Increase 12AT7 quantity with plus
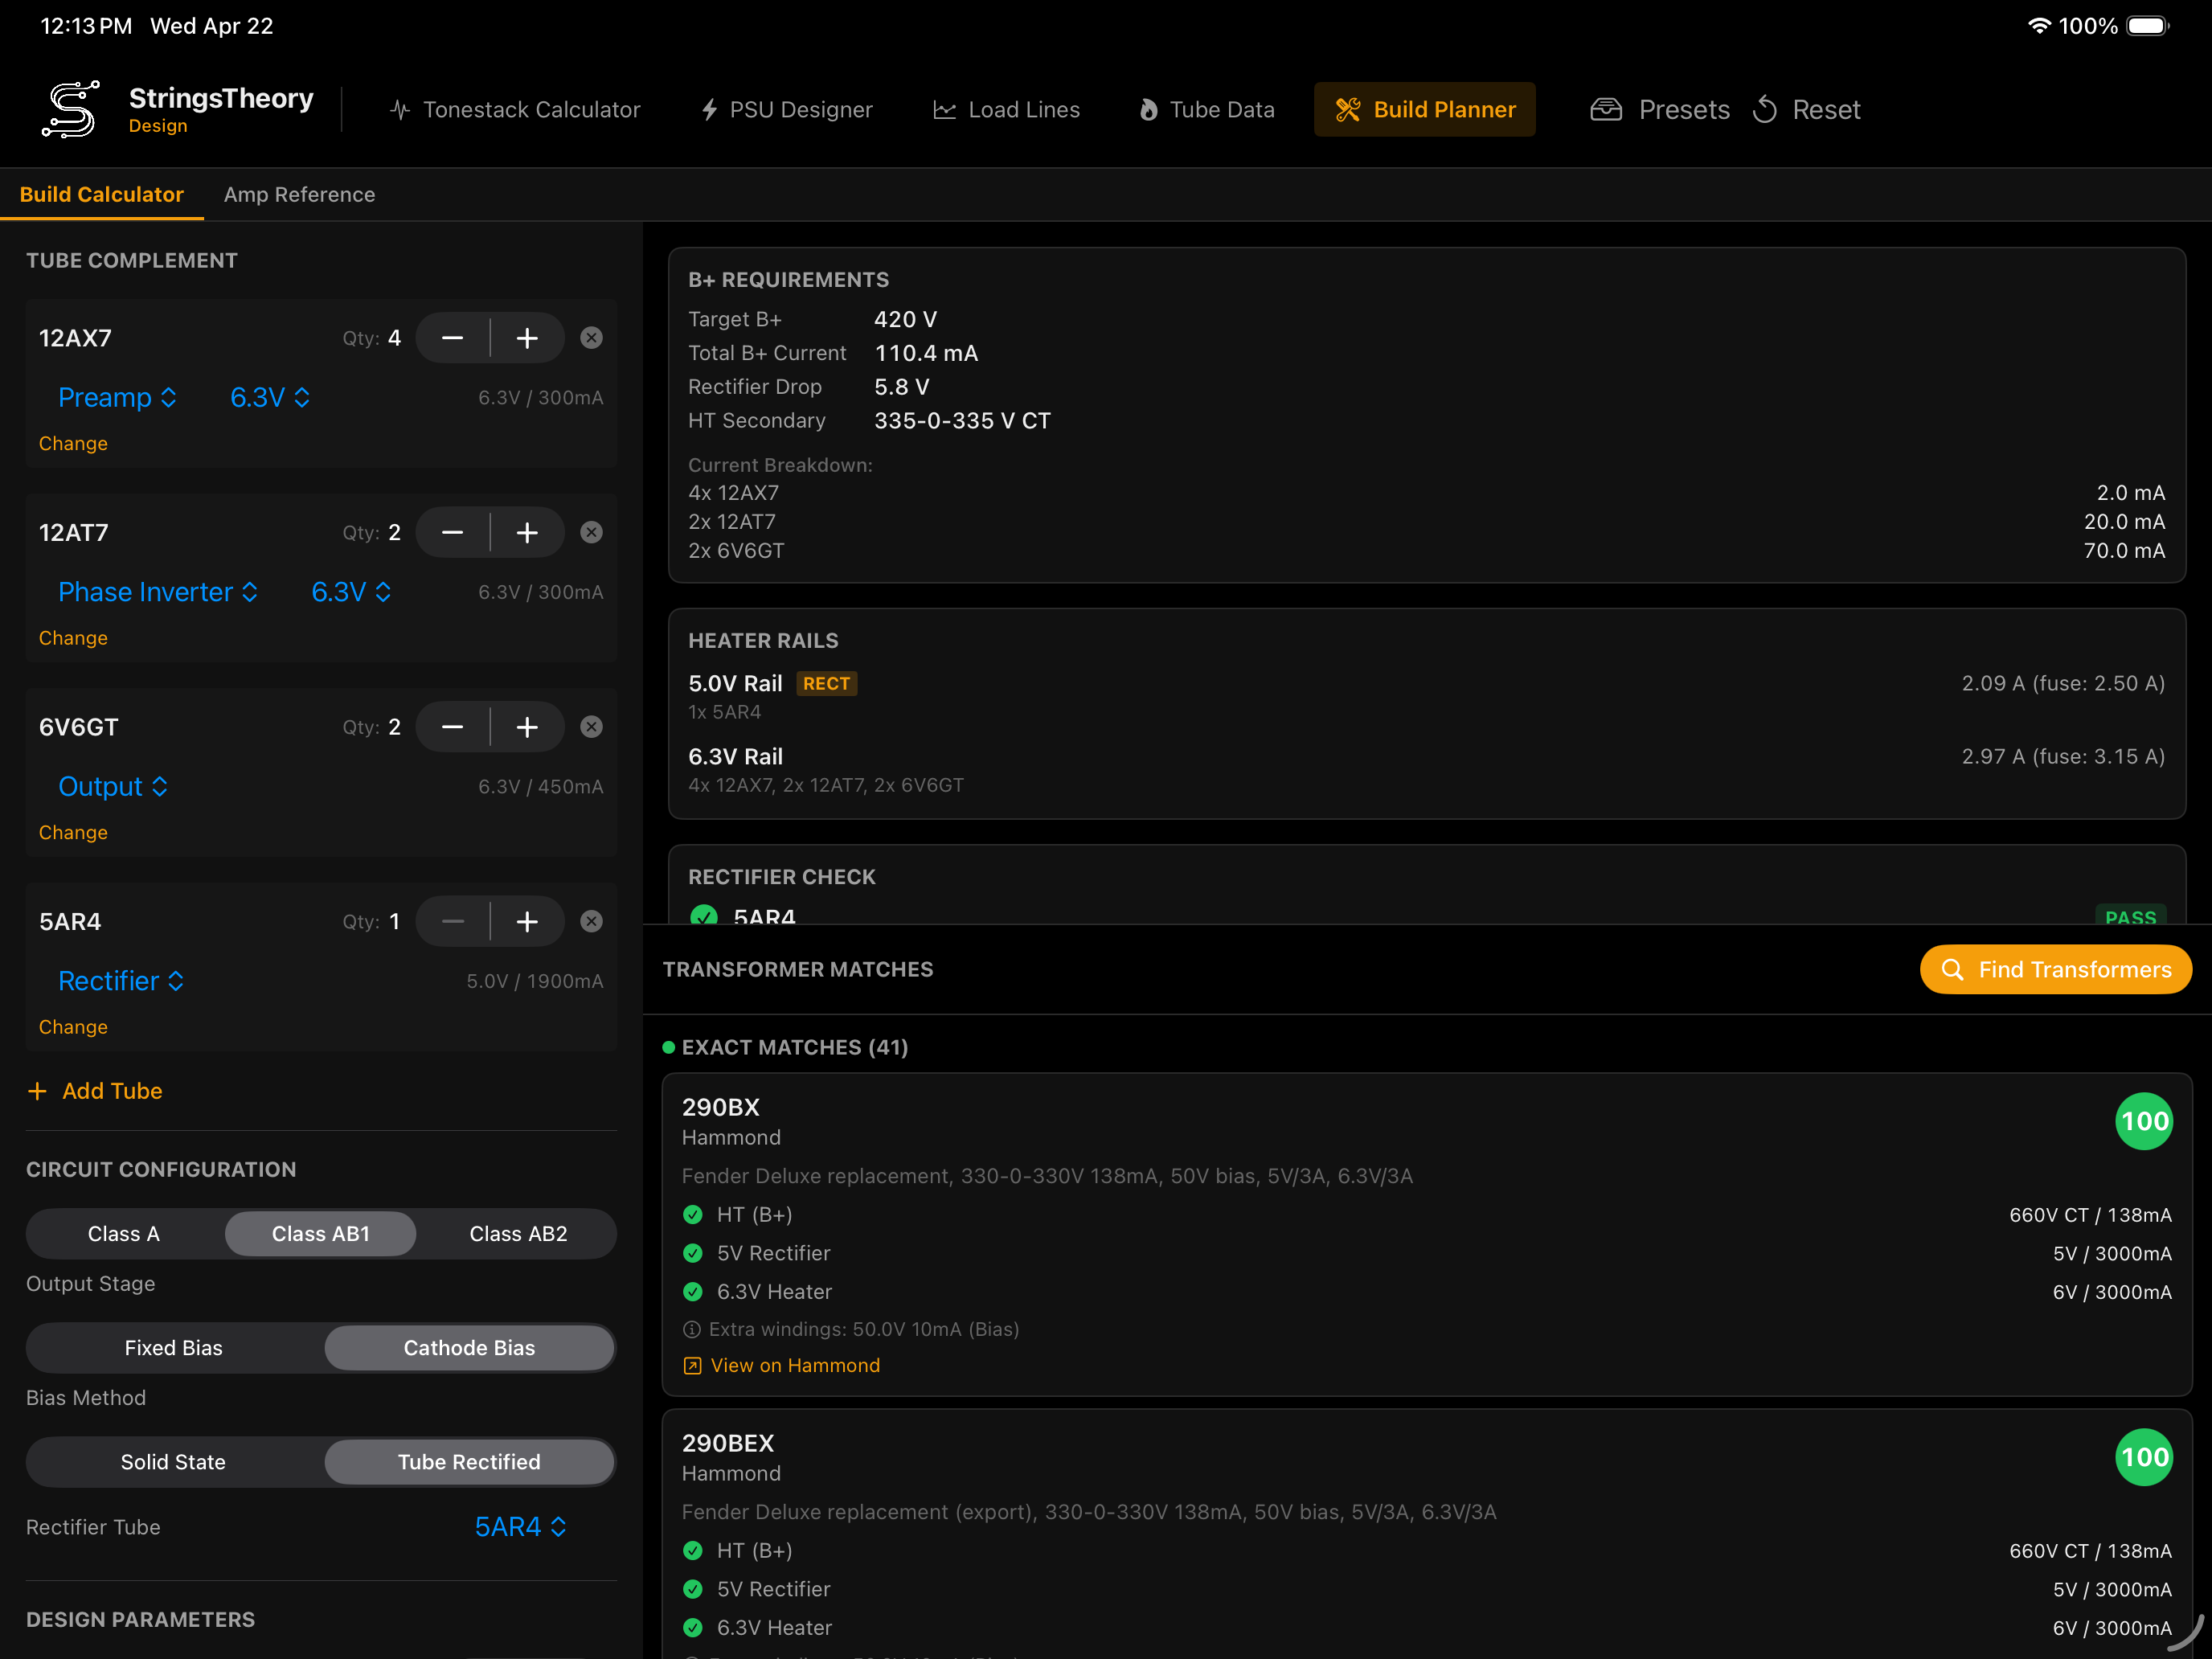2212x1659 pixels. point(527,532)
